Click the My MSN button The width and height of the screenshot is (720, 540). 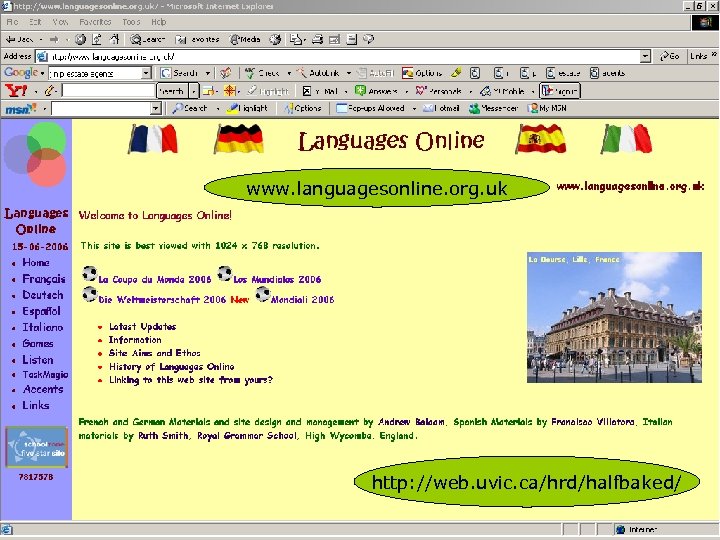click(547, 108)
